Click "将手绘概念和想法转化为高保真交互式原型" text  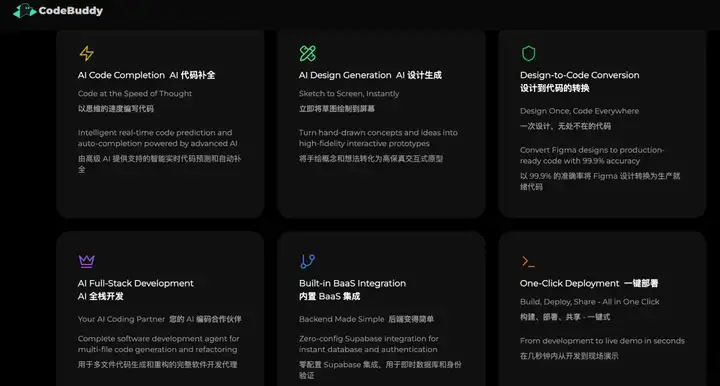click(x=371, y=158)
